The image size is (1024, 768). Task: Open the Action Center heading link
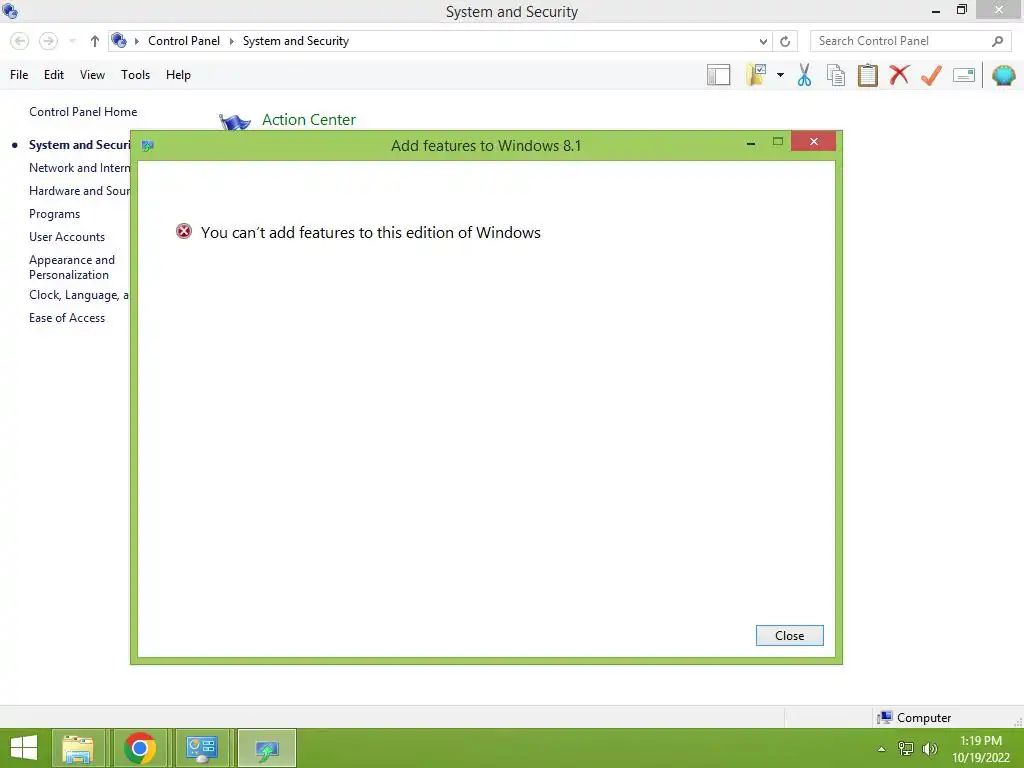[x=309, y=120]
